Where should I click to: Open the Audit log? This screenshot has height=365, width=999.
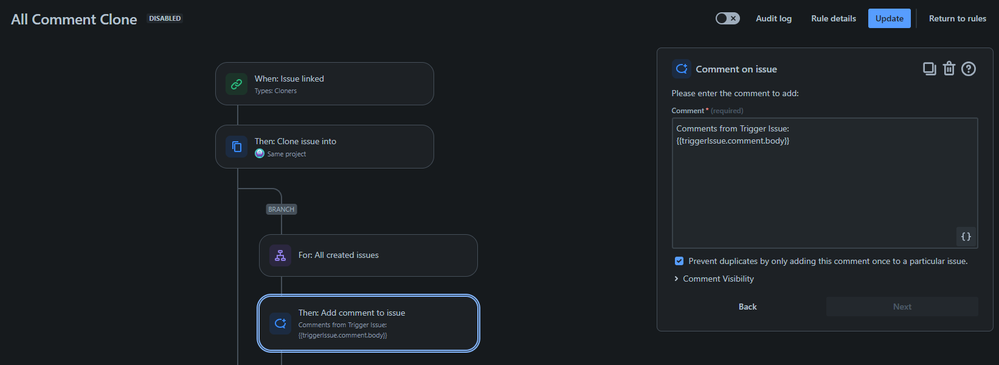pyautogui.click(x=773, y=18)
